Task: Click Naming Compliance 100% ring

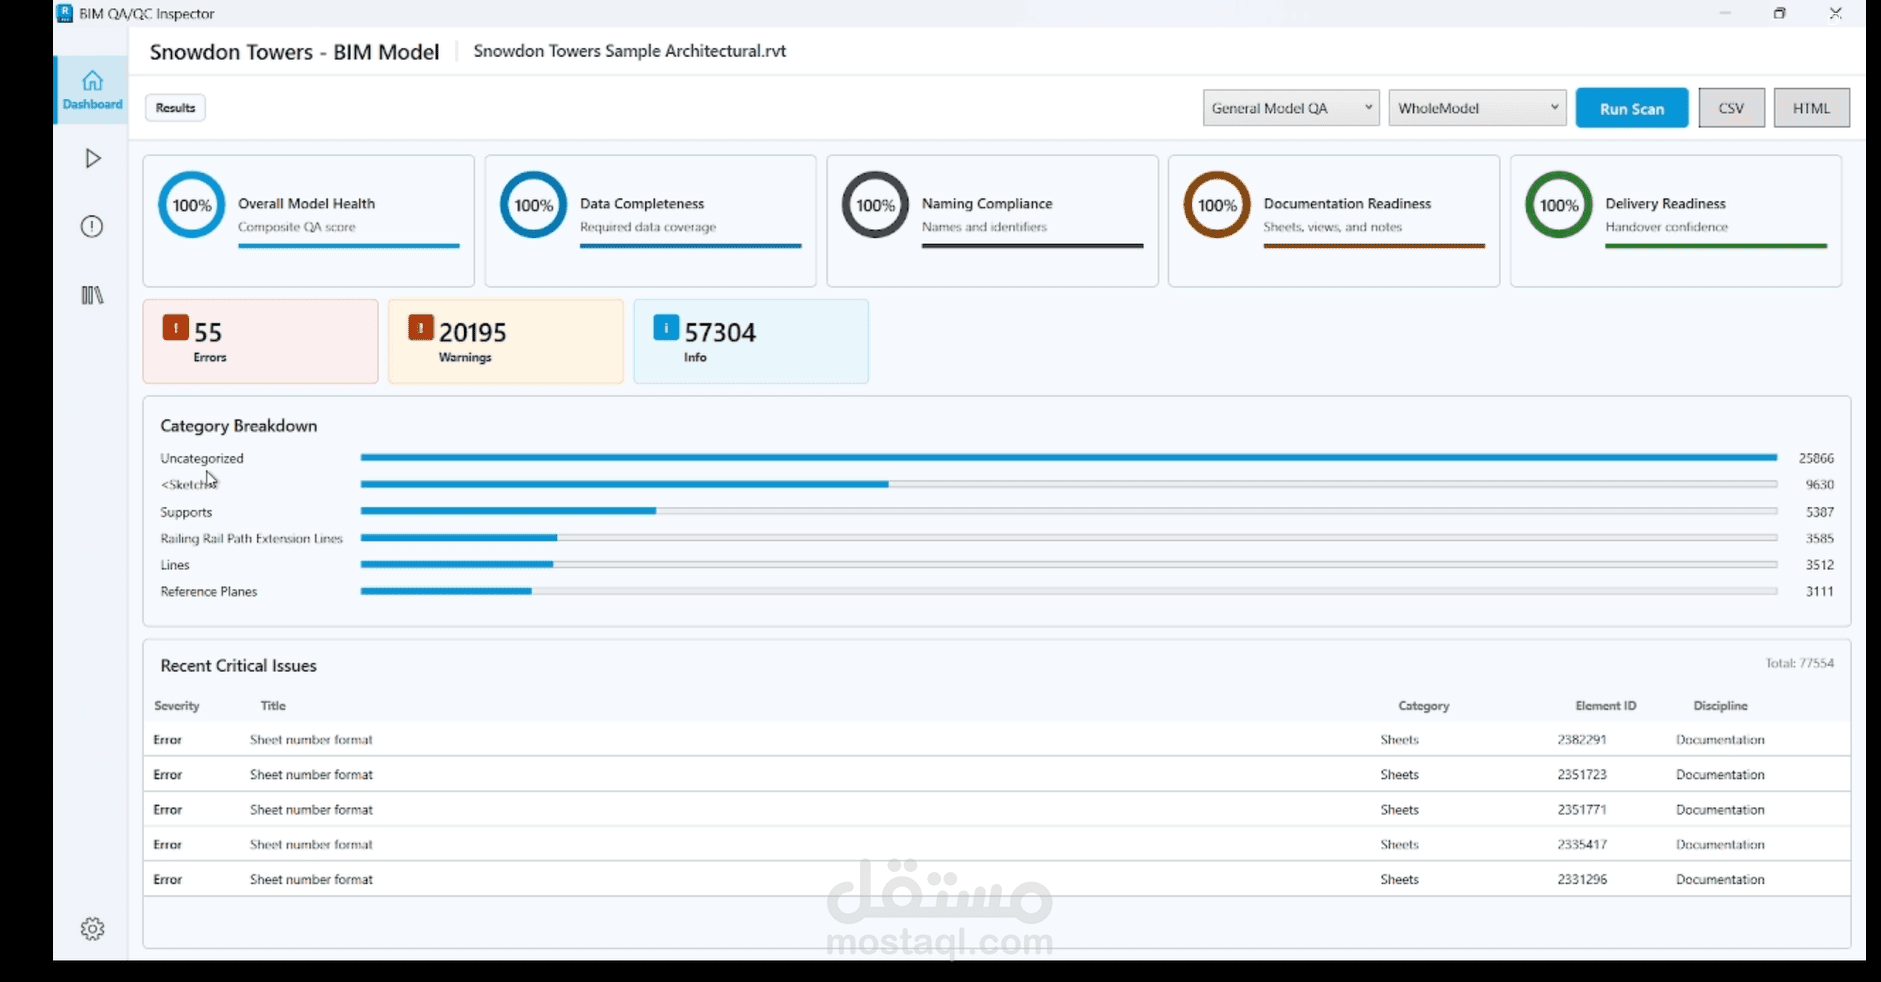Action: coord(875,205)
